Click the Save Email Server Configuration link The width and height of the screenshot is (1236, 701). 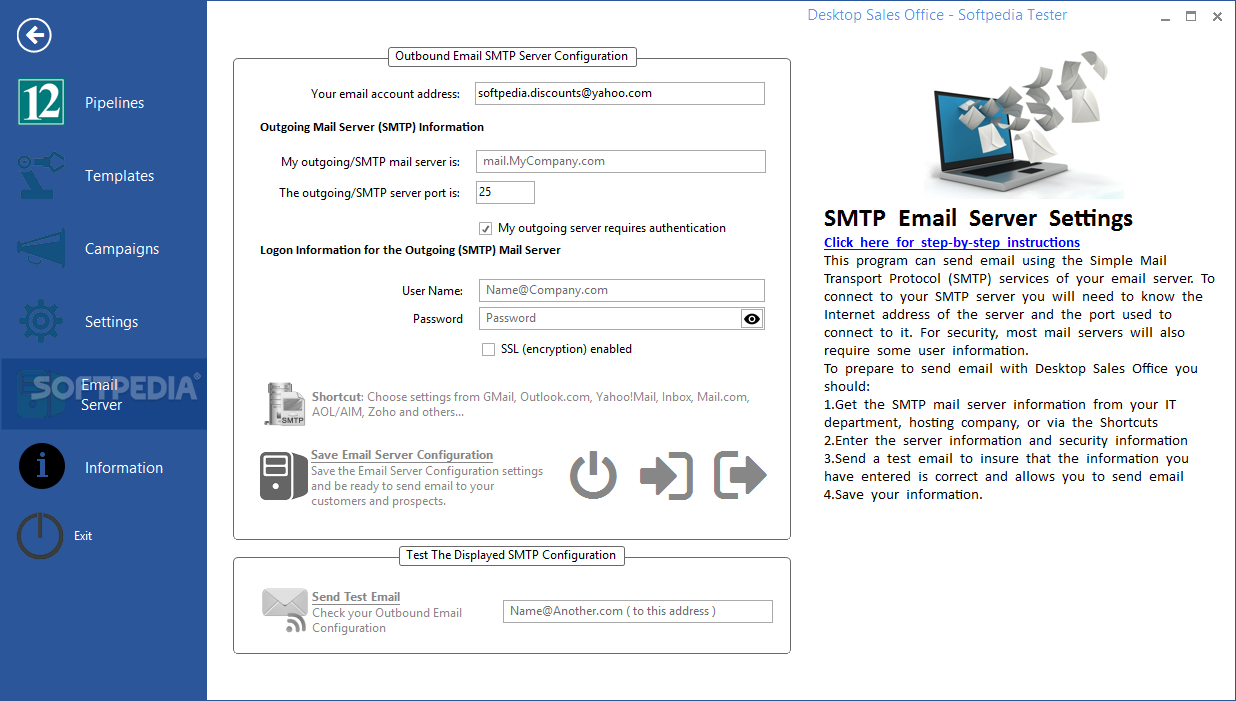click(401, 455)
